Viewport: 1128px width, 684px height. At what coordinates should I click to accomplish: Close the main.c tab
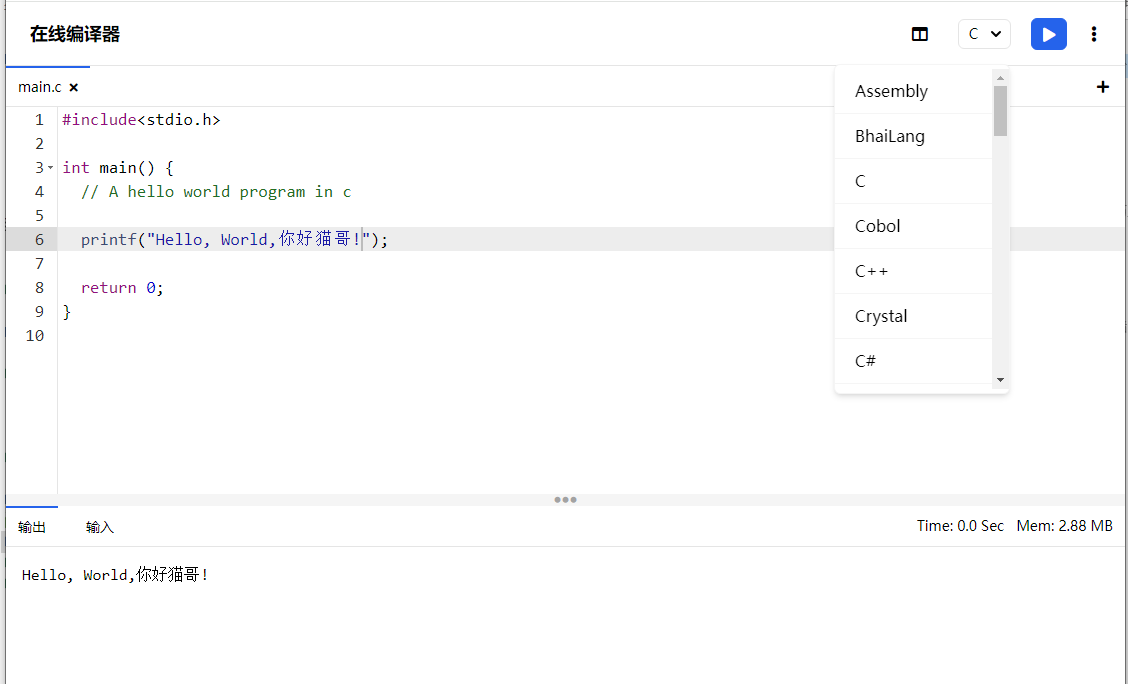coord(74,88)
